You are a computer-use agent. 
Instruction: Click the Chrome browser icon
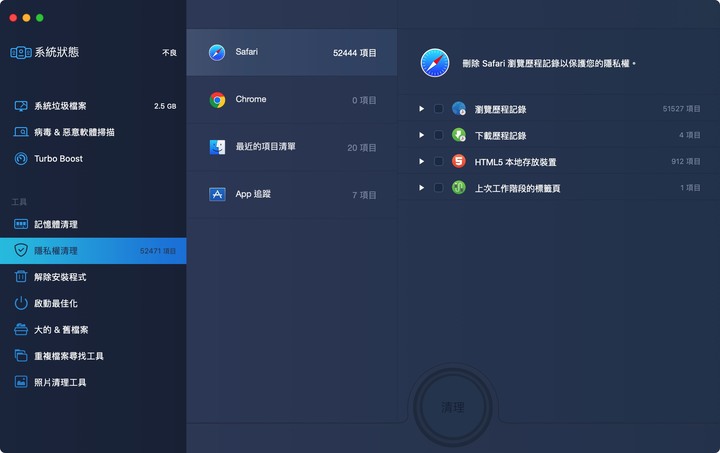(217, 100)
